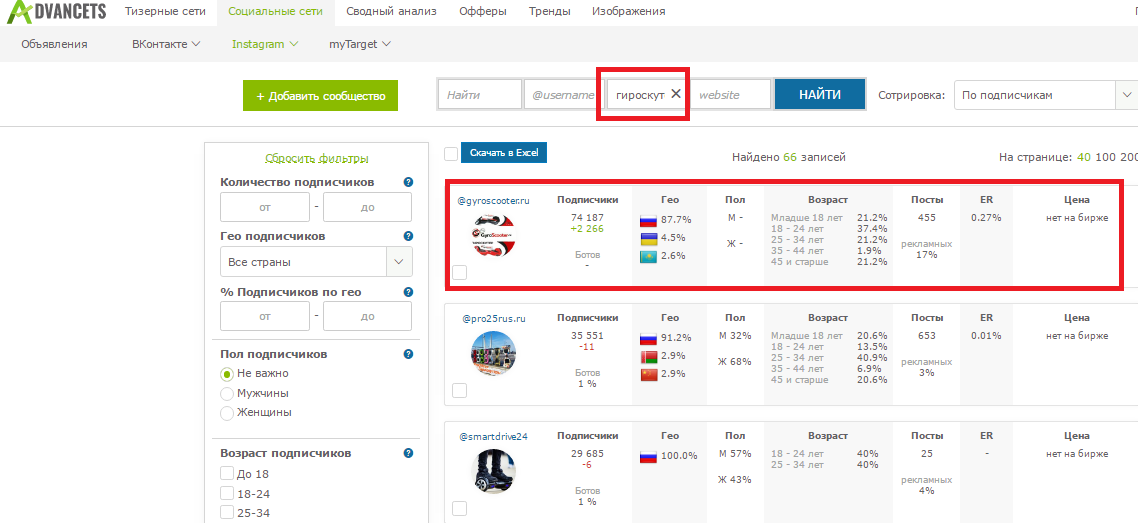This screenshot has width=1138, height=523.
Task: Select the 29 685 subscribers value
Action: pyautogui.click(x=587, y=454)
